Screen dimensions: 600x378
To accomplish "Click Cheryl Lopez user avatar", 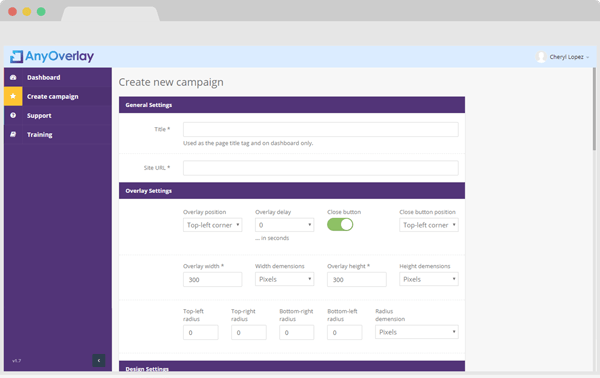I will [541, 57].
